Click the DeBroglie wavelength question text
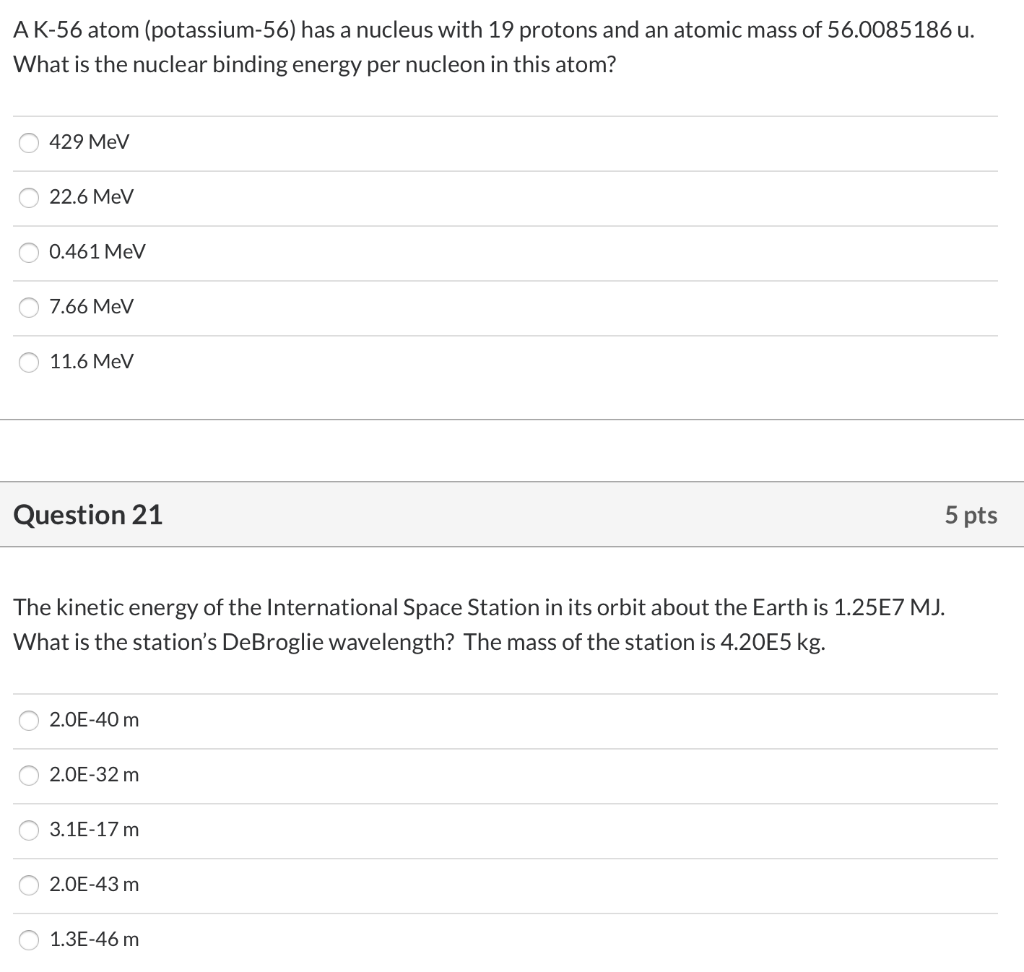The width and height of the screenshot is (1024, 972). pos(479,624)
